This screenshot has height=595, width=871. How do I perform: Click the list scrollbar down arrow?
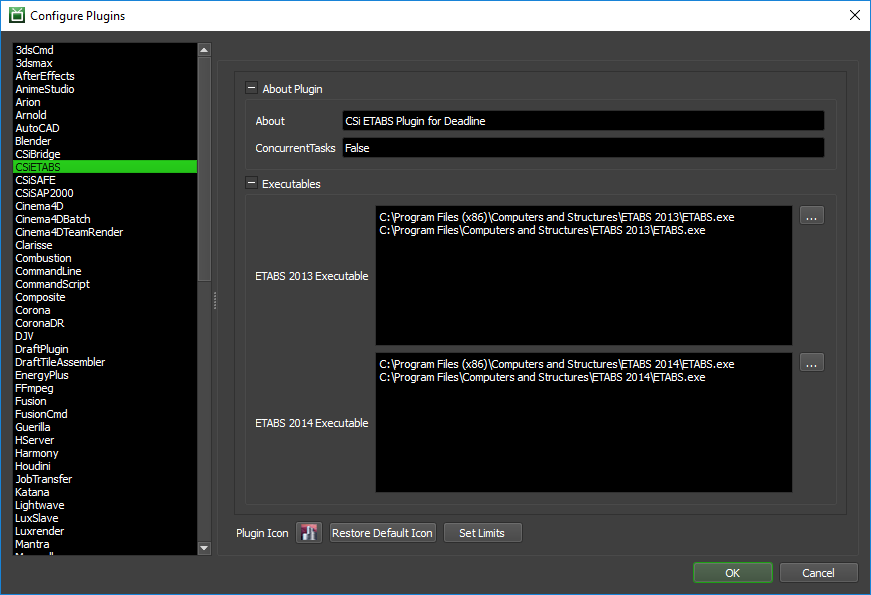point(204,548)
